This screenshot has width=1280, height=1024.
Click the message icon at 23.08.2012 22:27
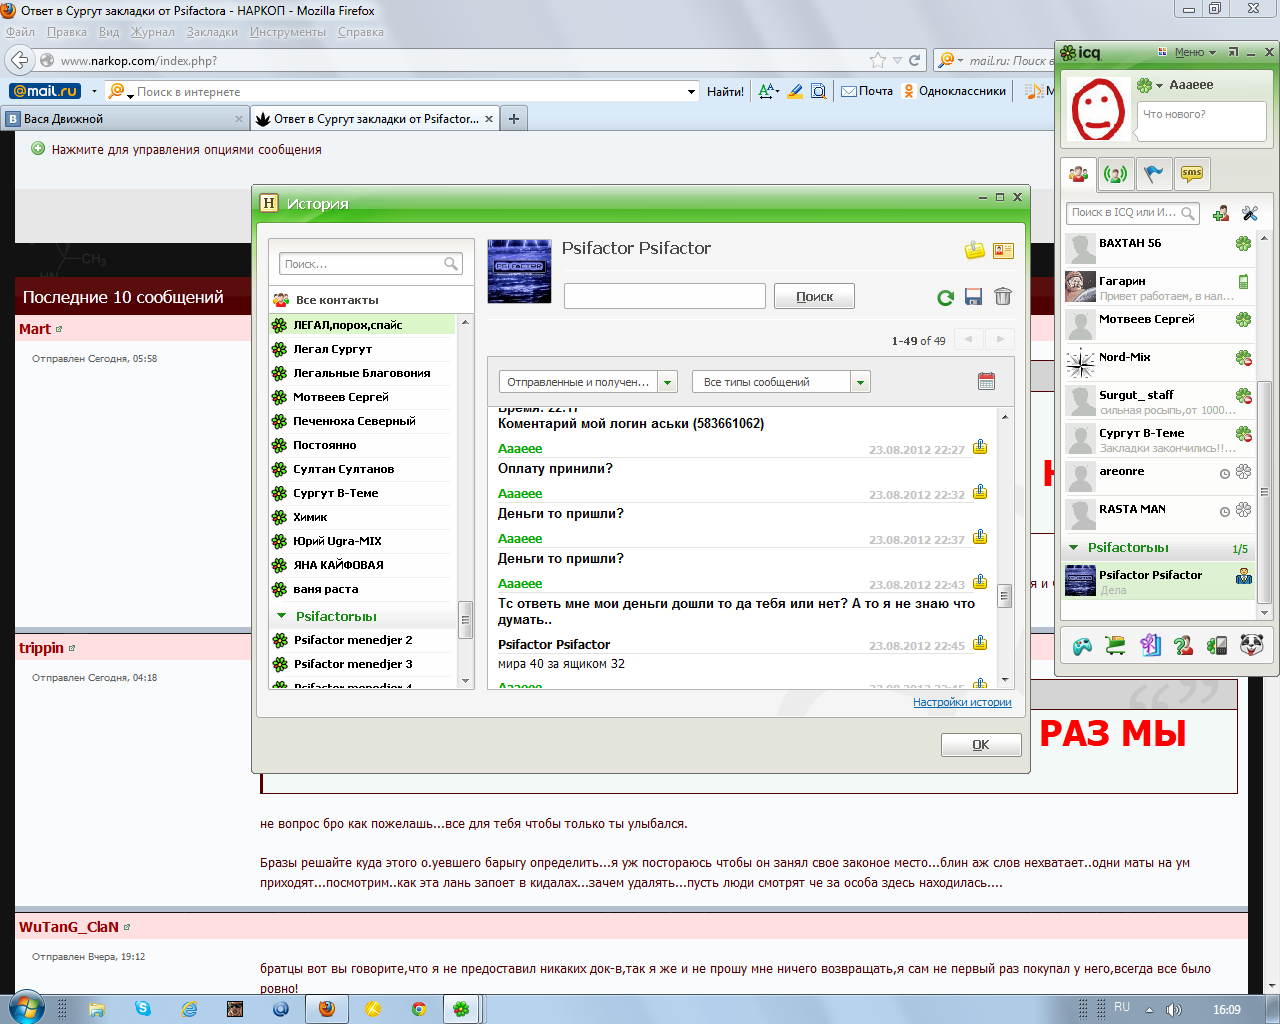[980, 447]
